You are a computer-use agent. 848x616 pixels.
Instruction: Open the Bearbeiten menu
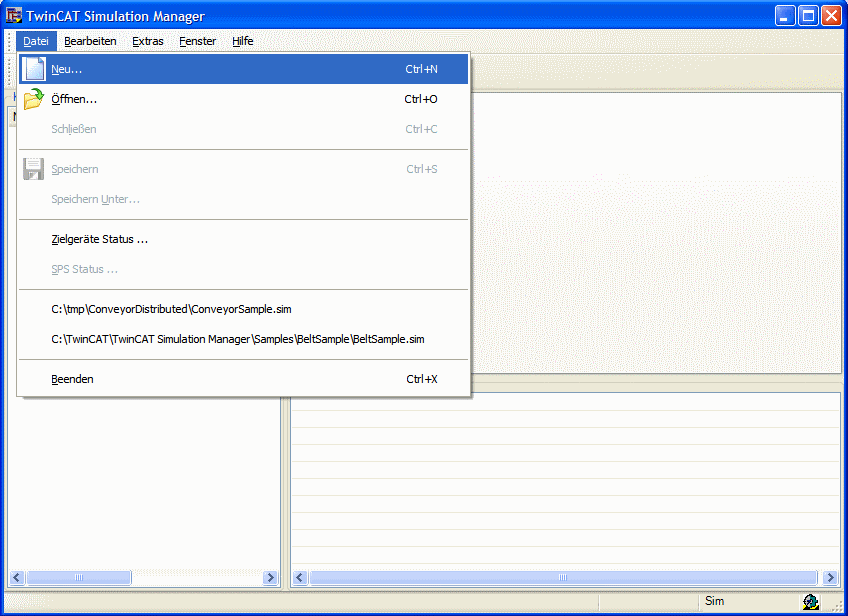90,41
